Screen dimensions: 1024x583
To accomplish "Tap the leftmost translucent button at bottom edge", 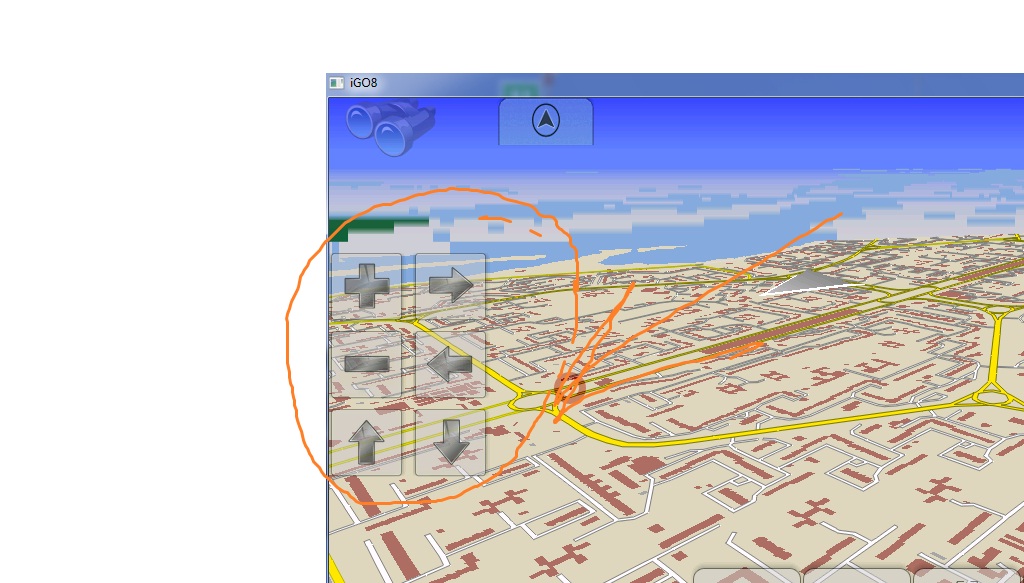I will click(x=746, y=575).
